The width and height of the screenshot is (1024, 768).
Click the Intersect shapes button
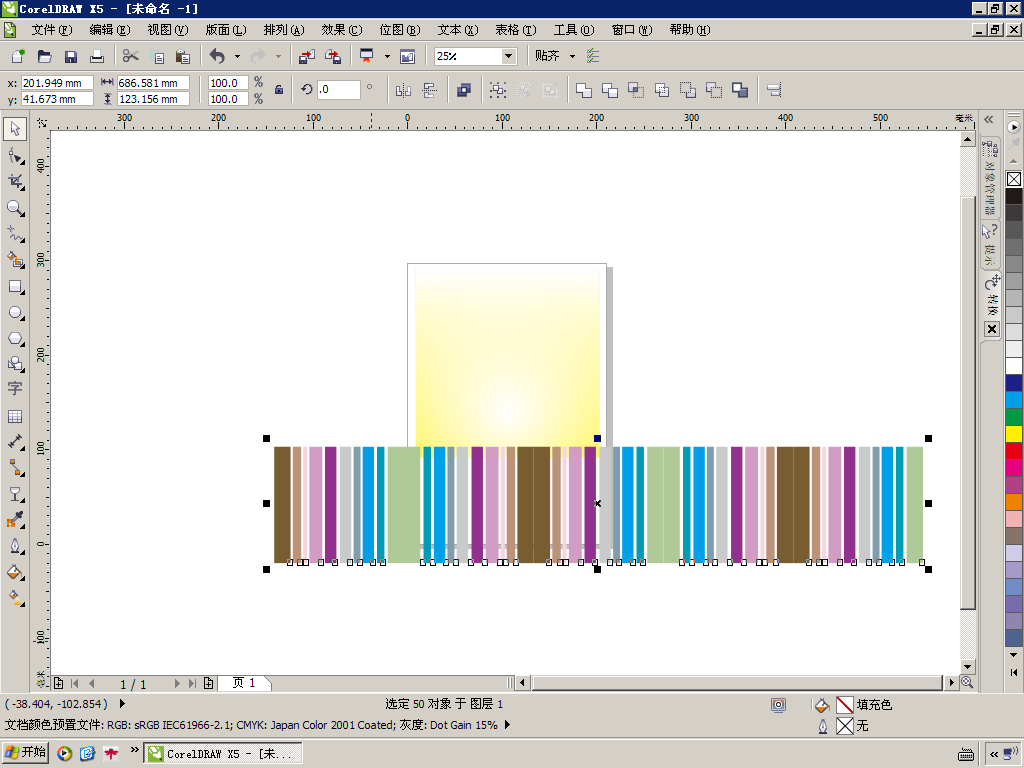(636, 90)
